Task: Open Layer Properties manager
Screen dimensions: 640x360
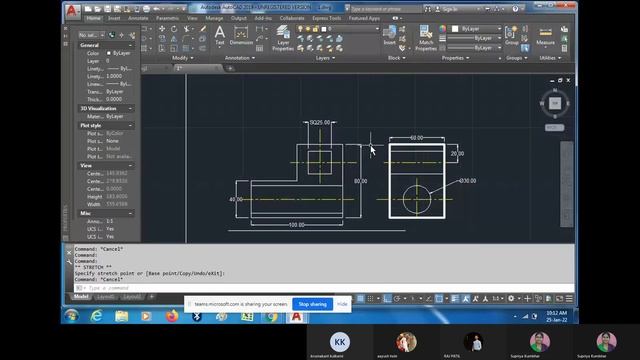Action: click(x=283, y=38)
